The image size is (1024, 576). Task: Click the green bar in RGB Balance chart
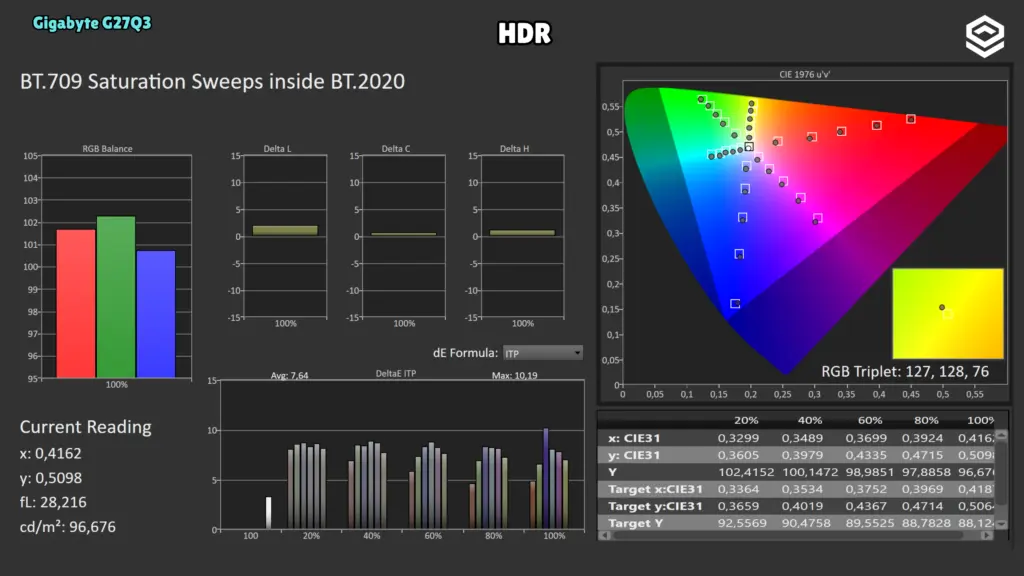click(x=116, y=297)
